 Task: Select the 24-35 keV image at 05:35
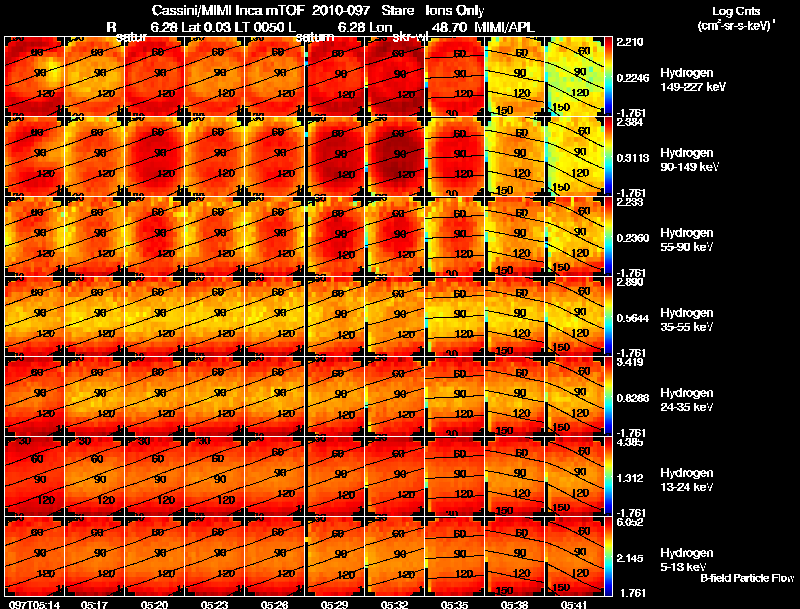pyautogui.click(x=454, y=396)
